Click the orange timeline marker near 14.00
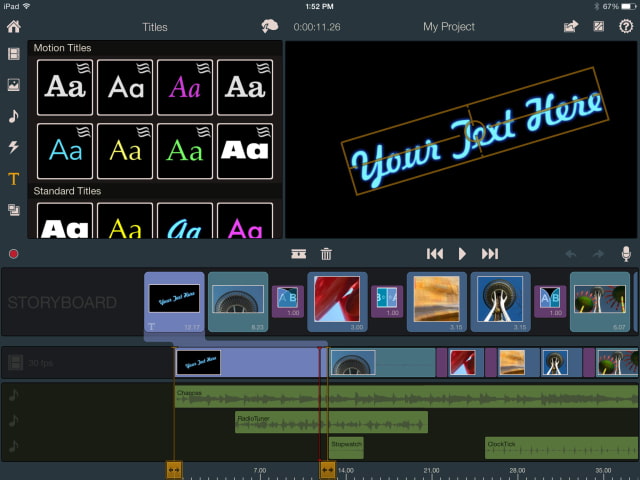The image size is (640, 480). 327,468
